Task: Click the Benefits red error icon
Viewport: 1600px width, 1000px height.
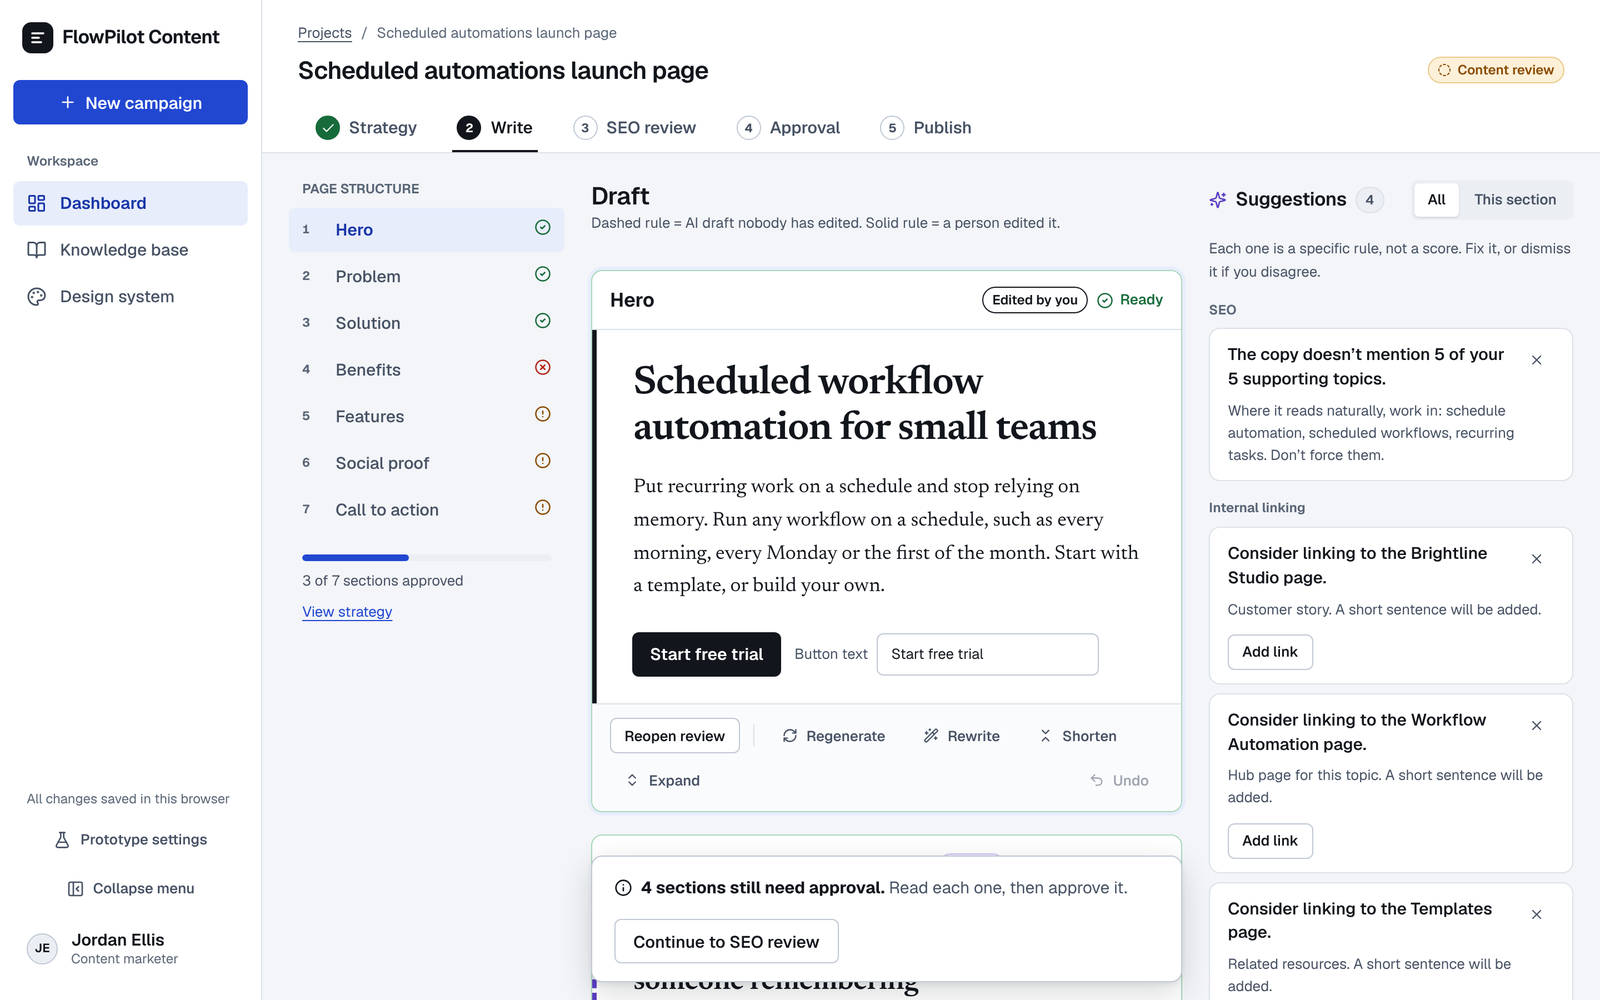Action: (x=543, y=368)
